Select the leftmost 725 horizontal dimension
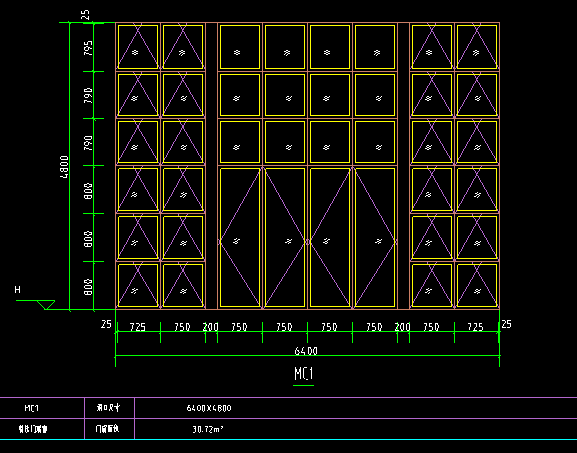The image size is (577, 453). (x=138, y=327)
